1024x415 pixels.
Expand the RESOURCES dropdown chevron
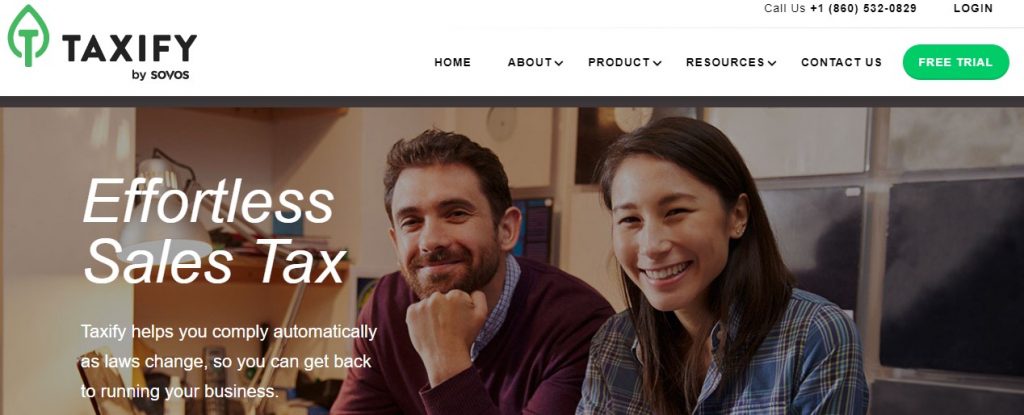point(772,63)
